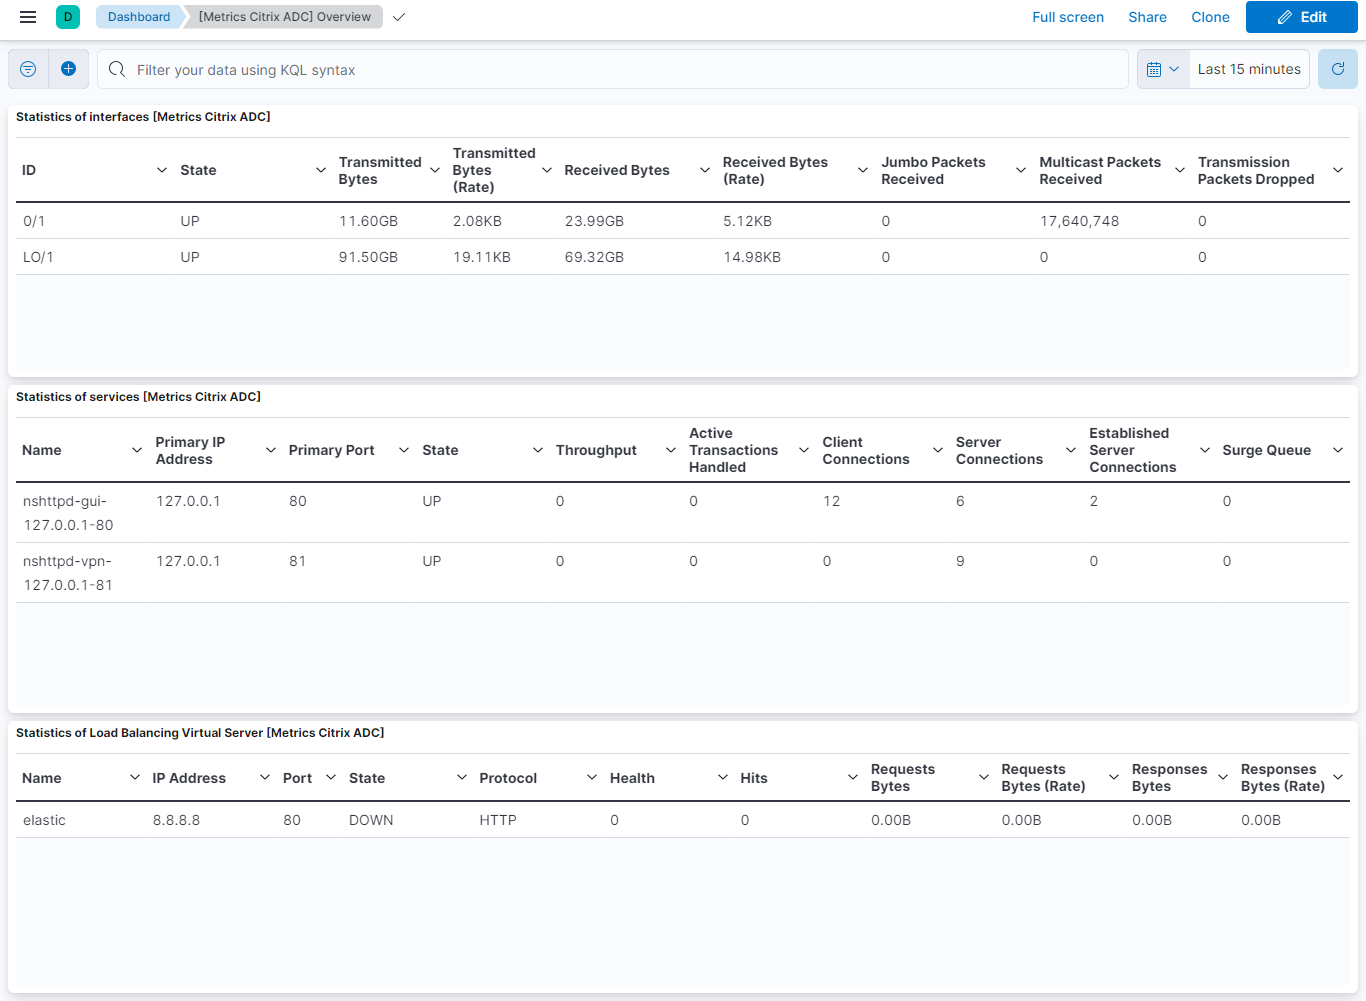Image resolution: width=1366 pixels, height=1001 pixels.
Task: Click the Elastic logo icon
Action: tap(67, 17)
